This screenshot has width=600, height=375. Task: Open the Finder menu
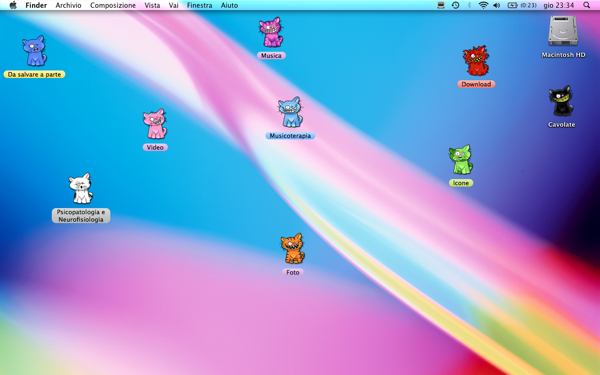pyautogui.click(x=36, y=5)
